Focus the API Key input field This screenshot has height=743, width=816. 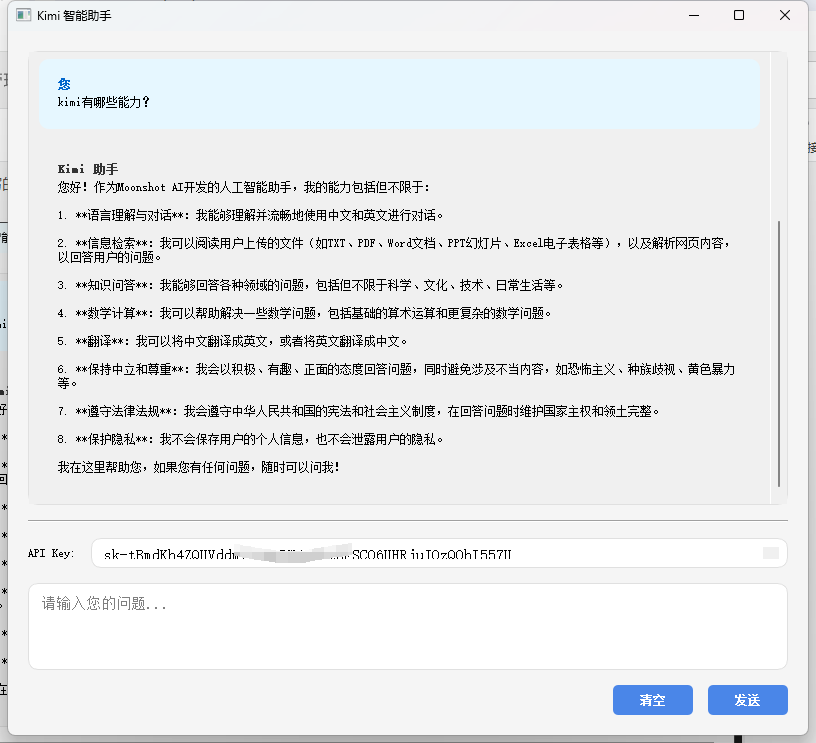pos(439,553)
